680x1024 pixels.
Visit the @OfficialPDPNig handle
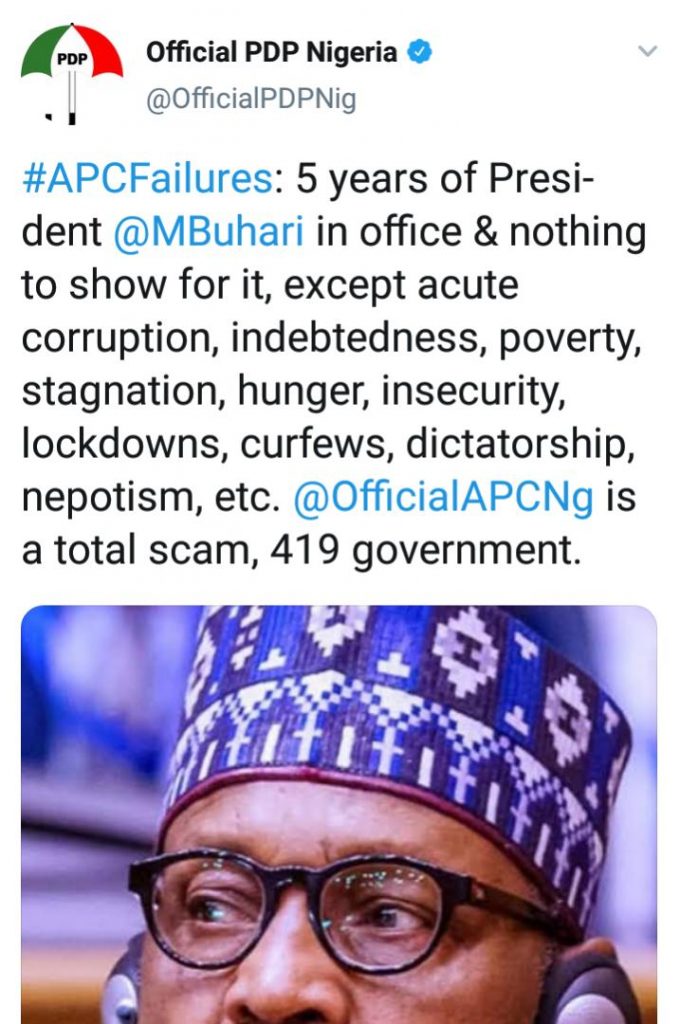(x=251, y=100)
